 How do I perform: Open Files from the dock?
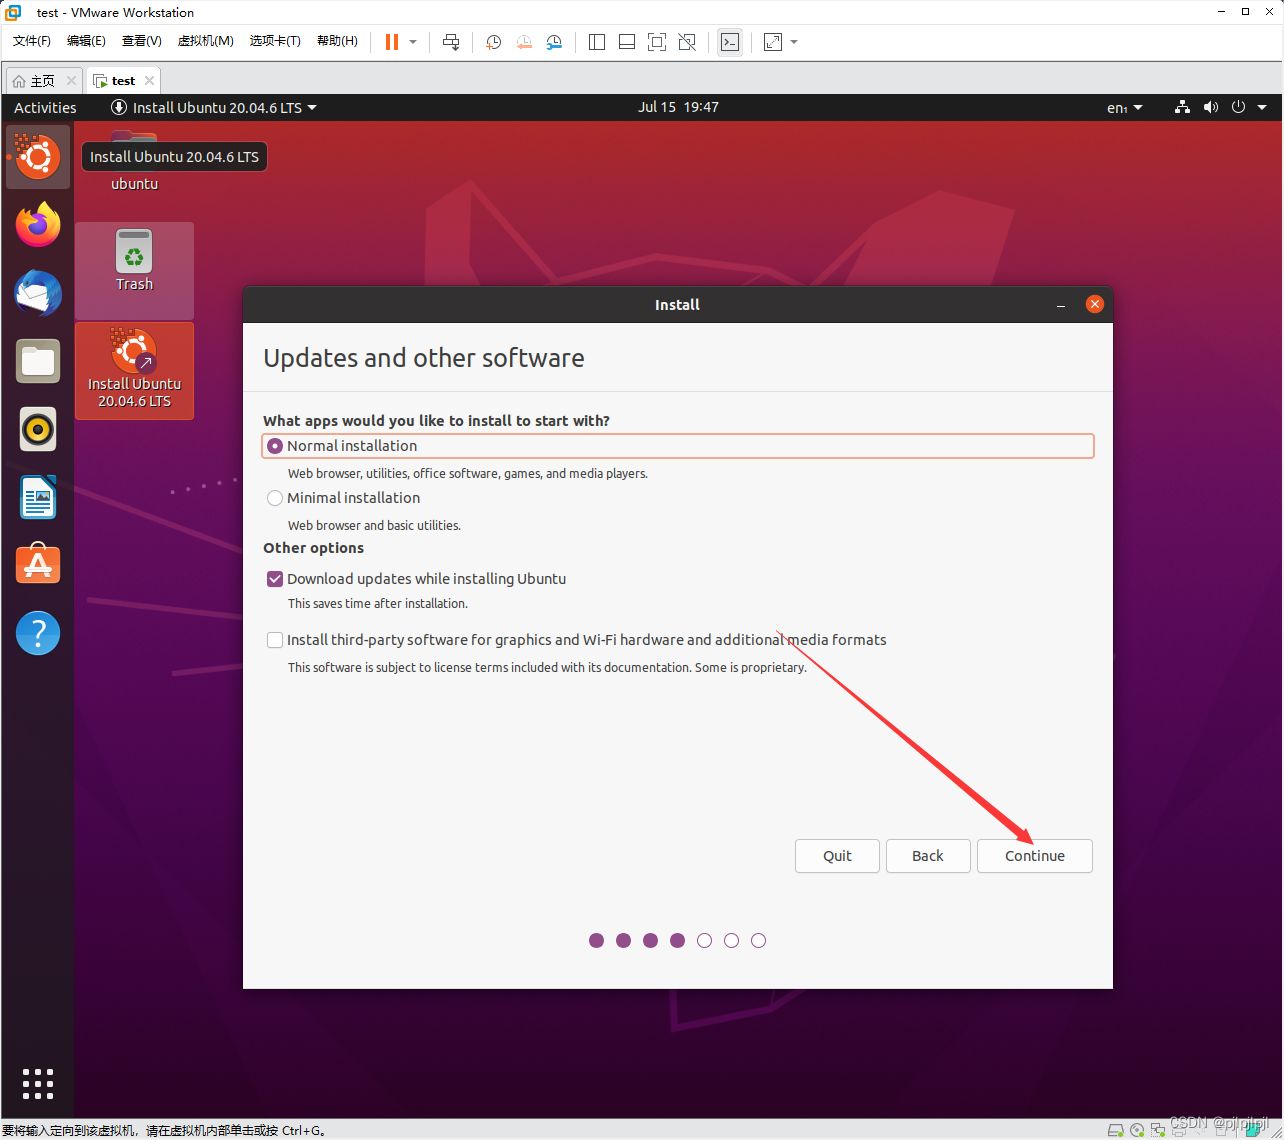[x=38, y=361]
